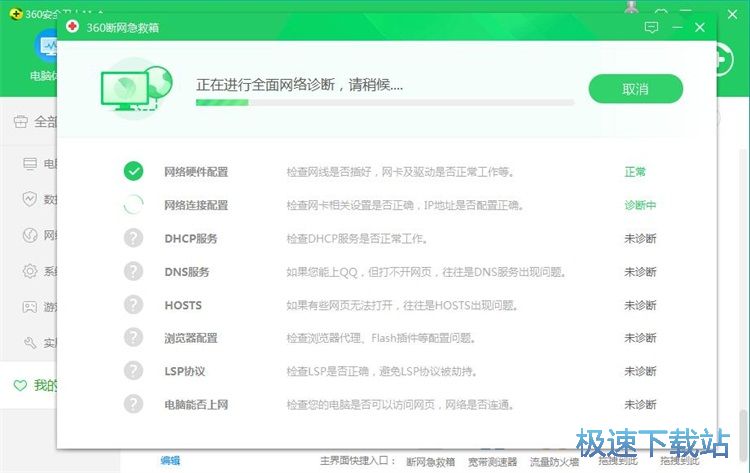The image size is (750, 473).
Task: Close the 360断网急救箱 window
Action: pyautogui.click(x=700, y=27)
